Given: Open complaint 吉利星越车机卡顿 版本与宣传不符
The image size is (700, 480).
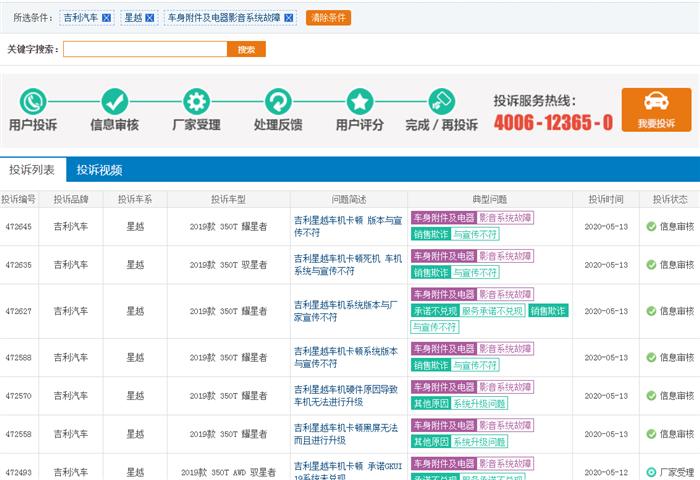Looking at the screenshot, I should coord(348,226).
